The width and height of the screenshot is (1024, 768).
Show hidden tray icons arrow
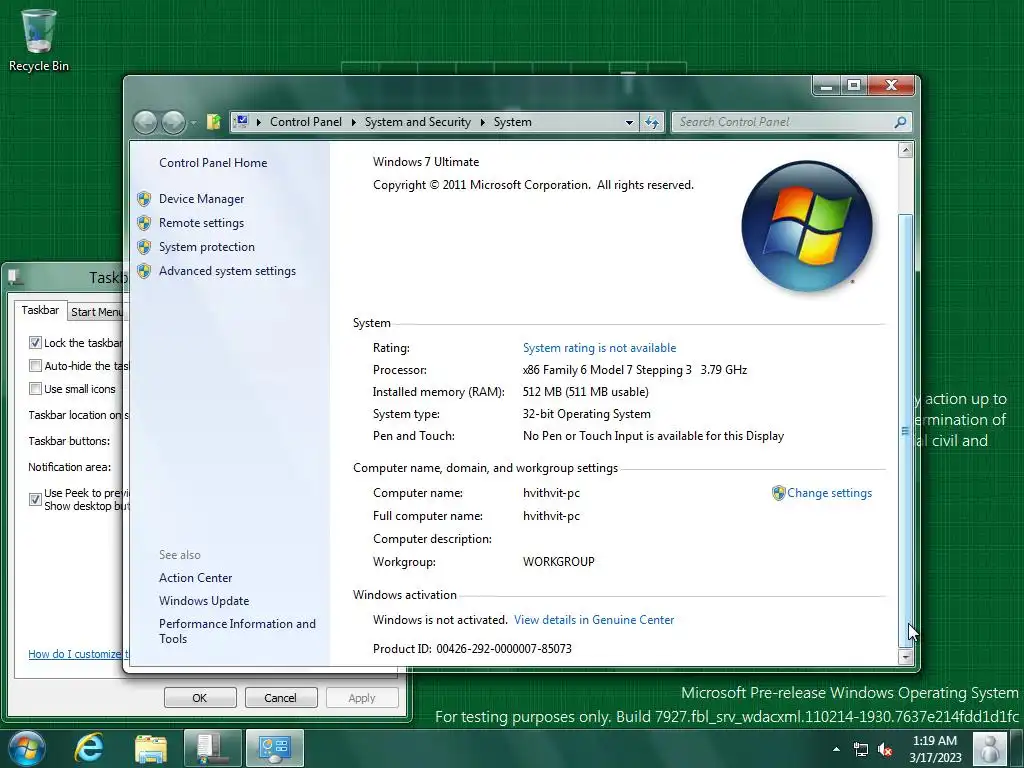tap(836, 749)
